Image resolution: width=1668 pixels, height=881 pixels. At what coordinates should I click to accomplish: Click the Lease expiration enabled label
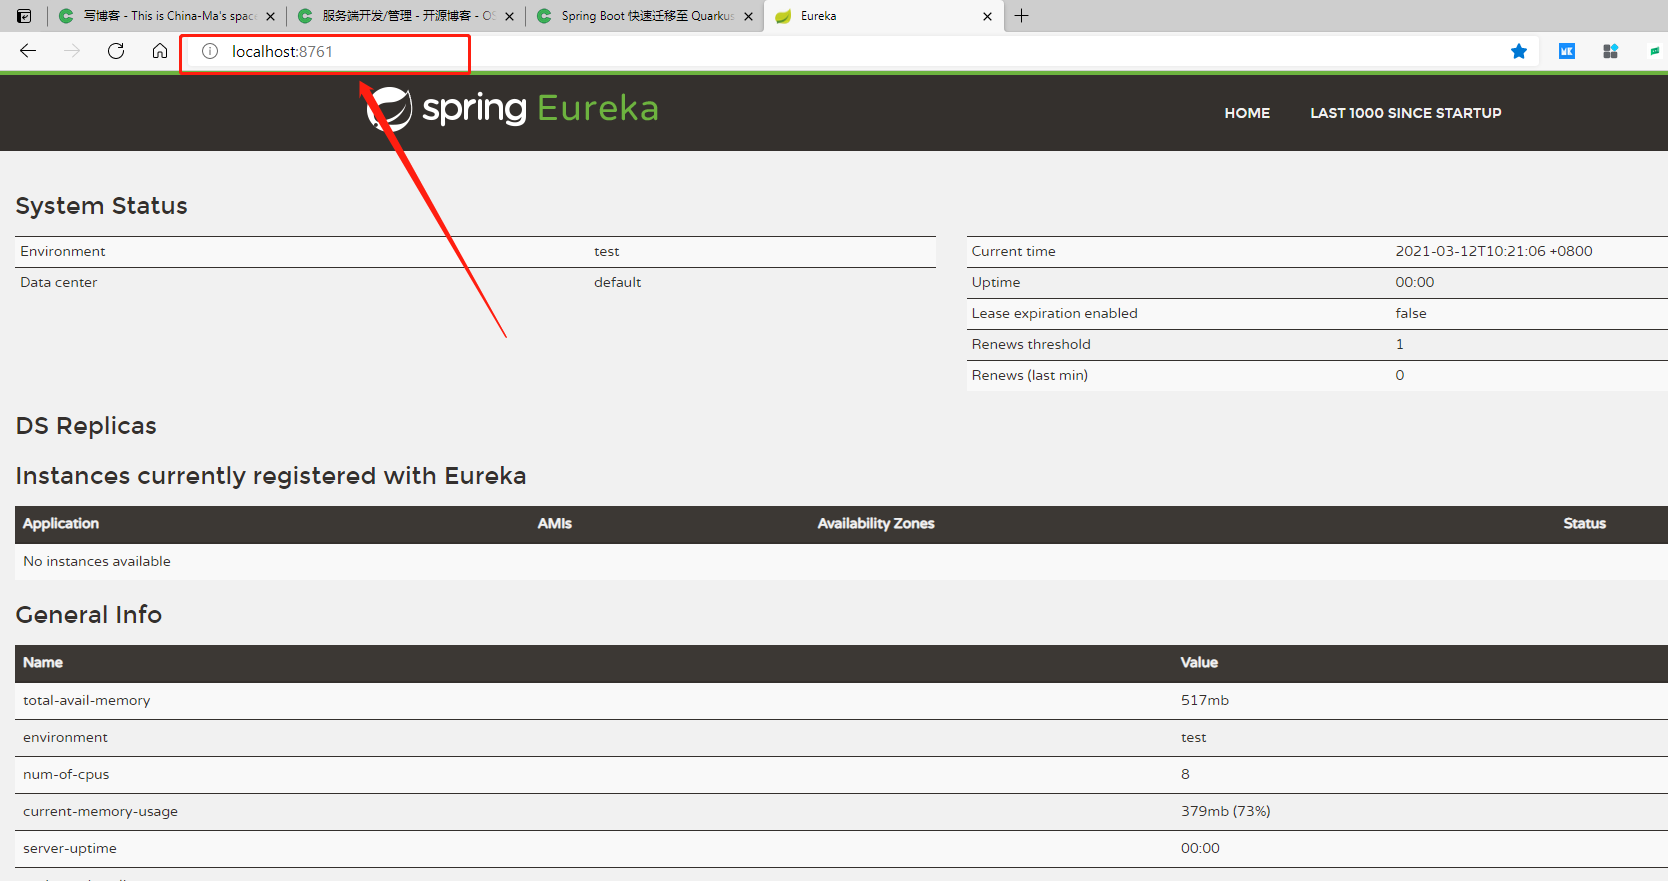1054,313
